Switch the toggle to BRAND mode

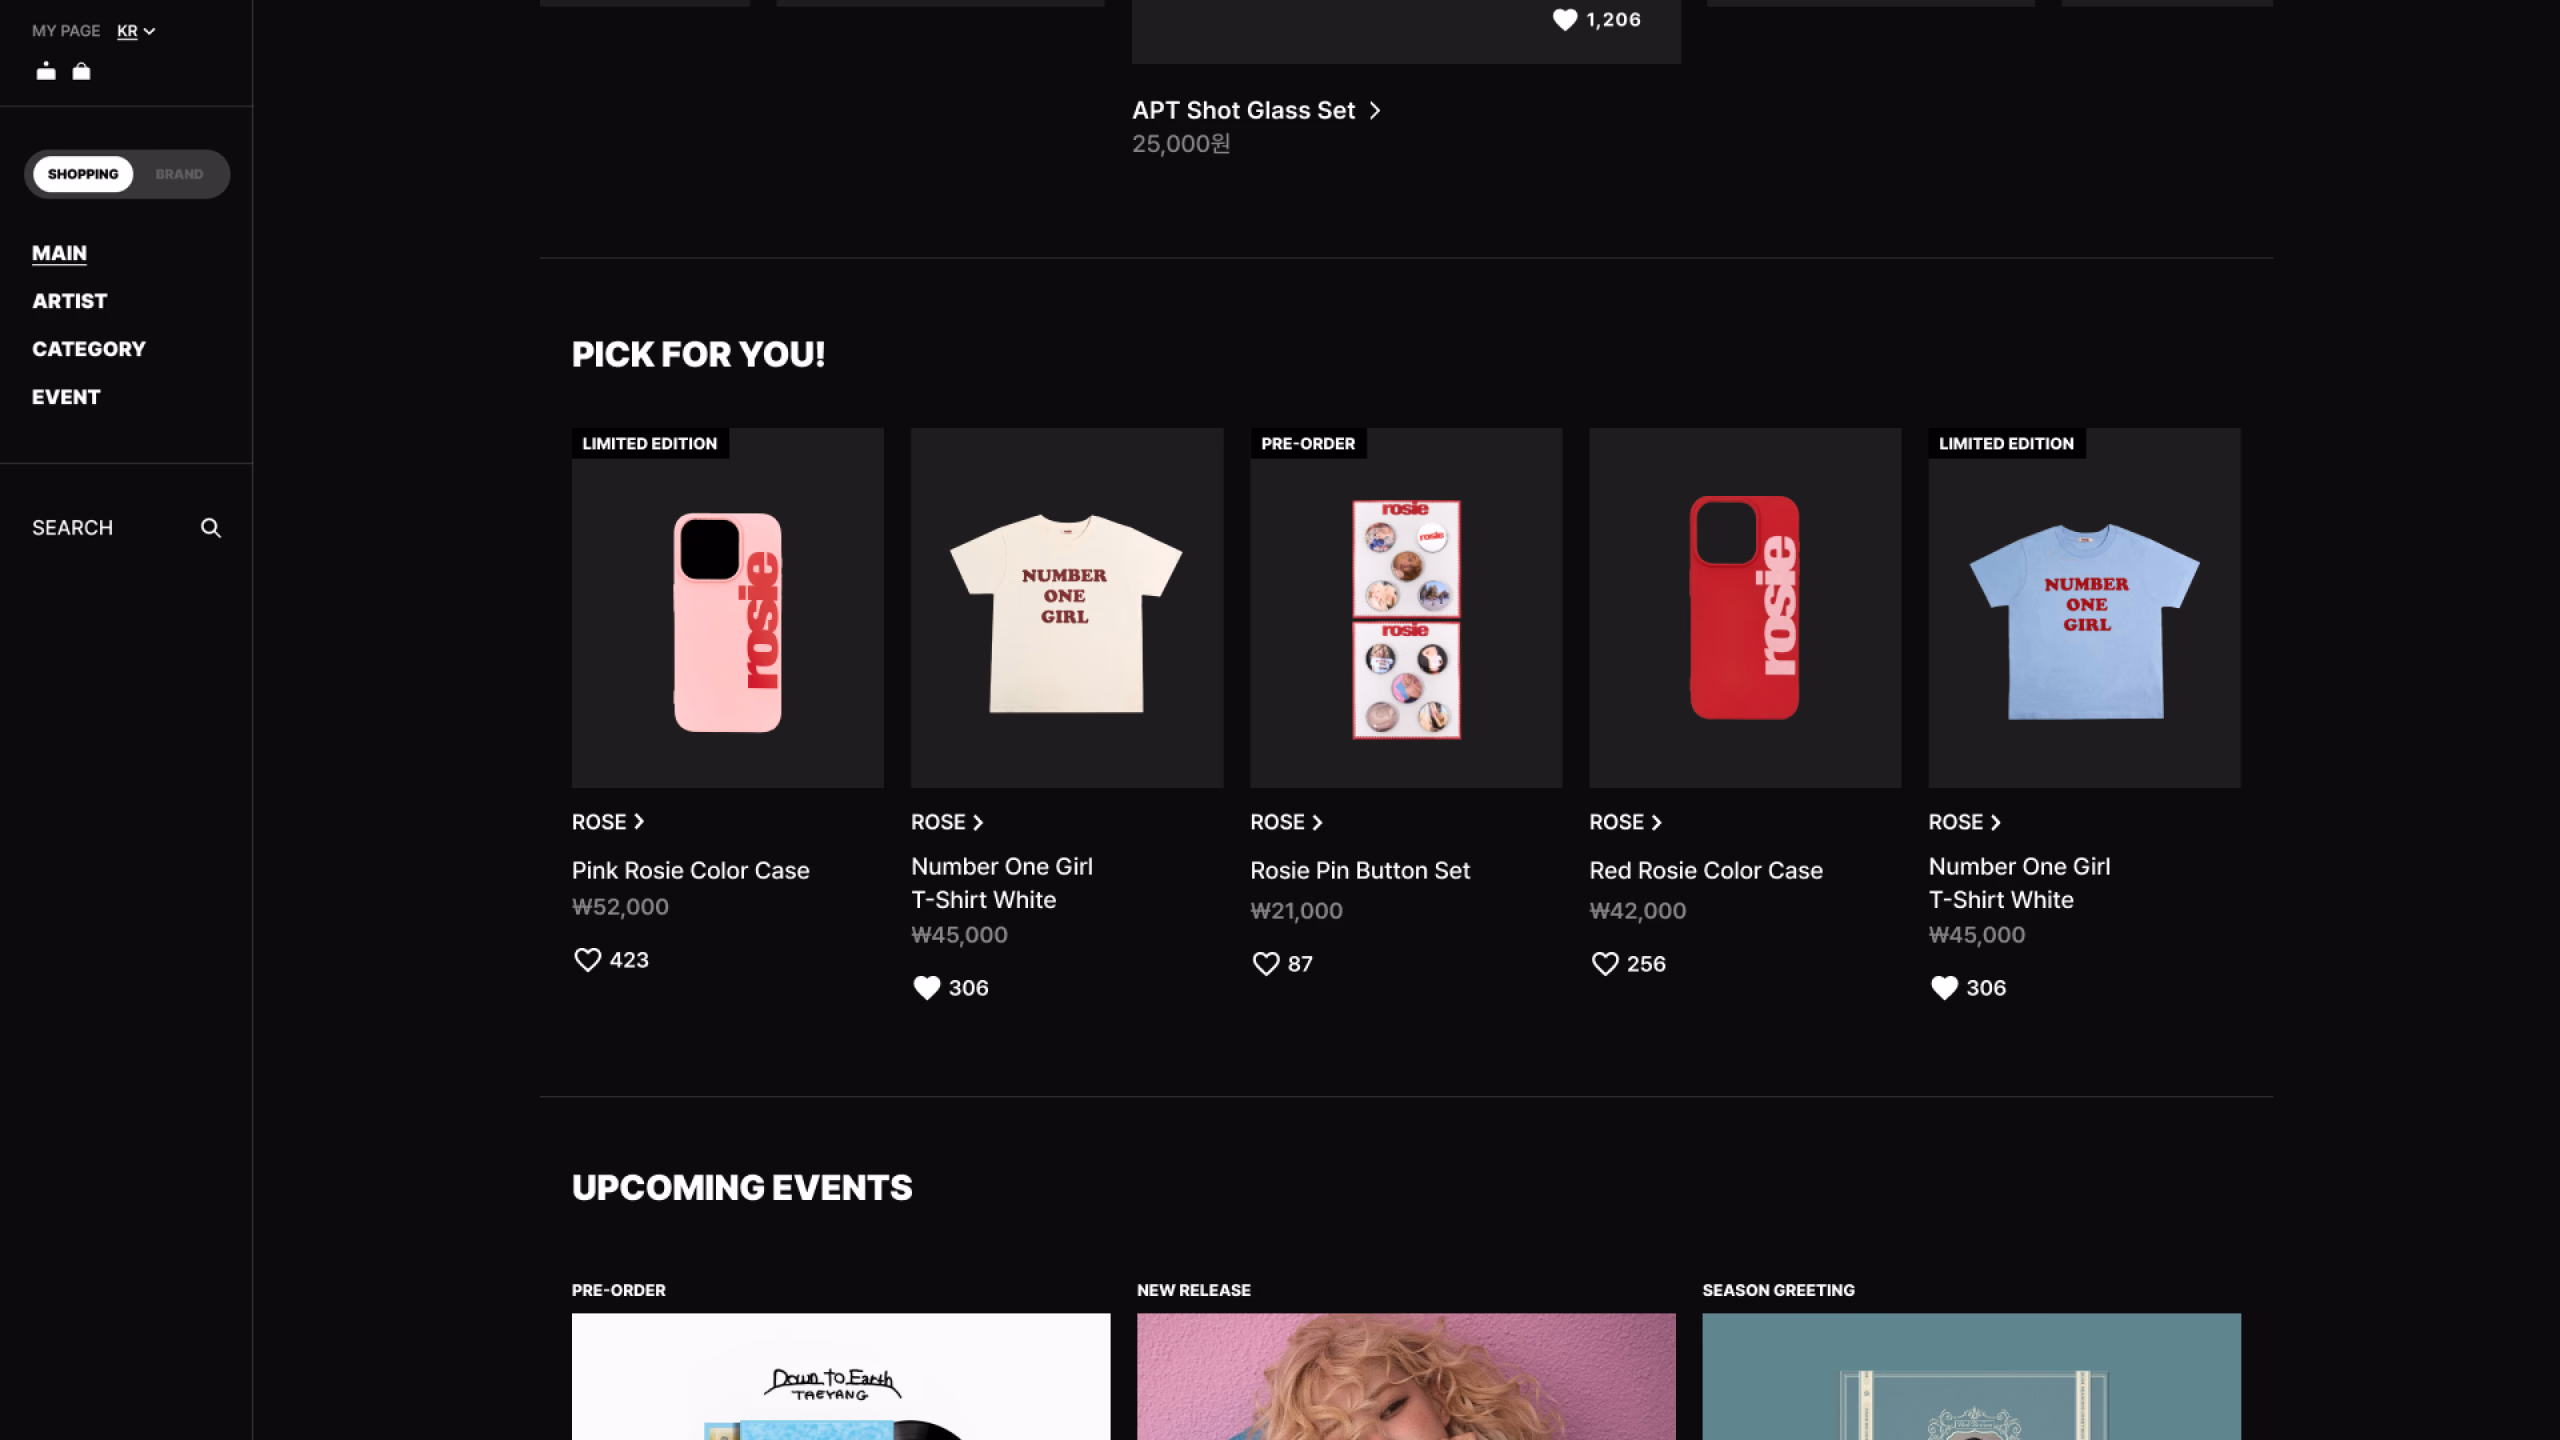(x=179, y=174)
